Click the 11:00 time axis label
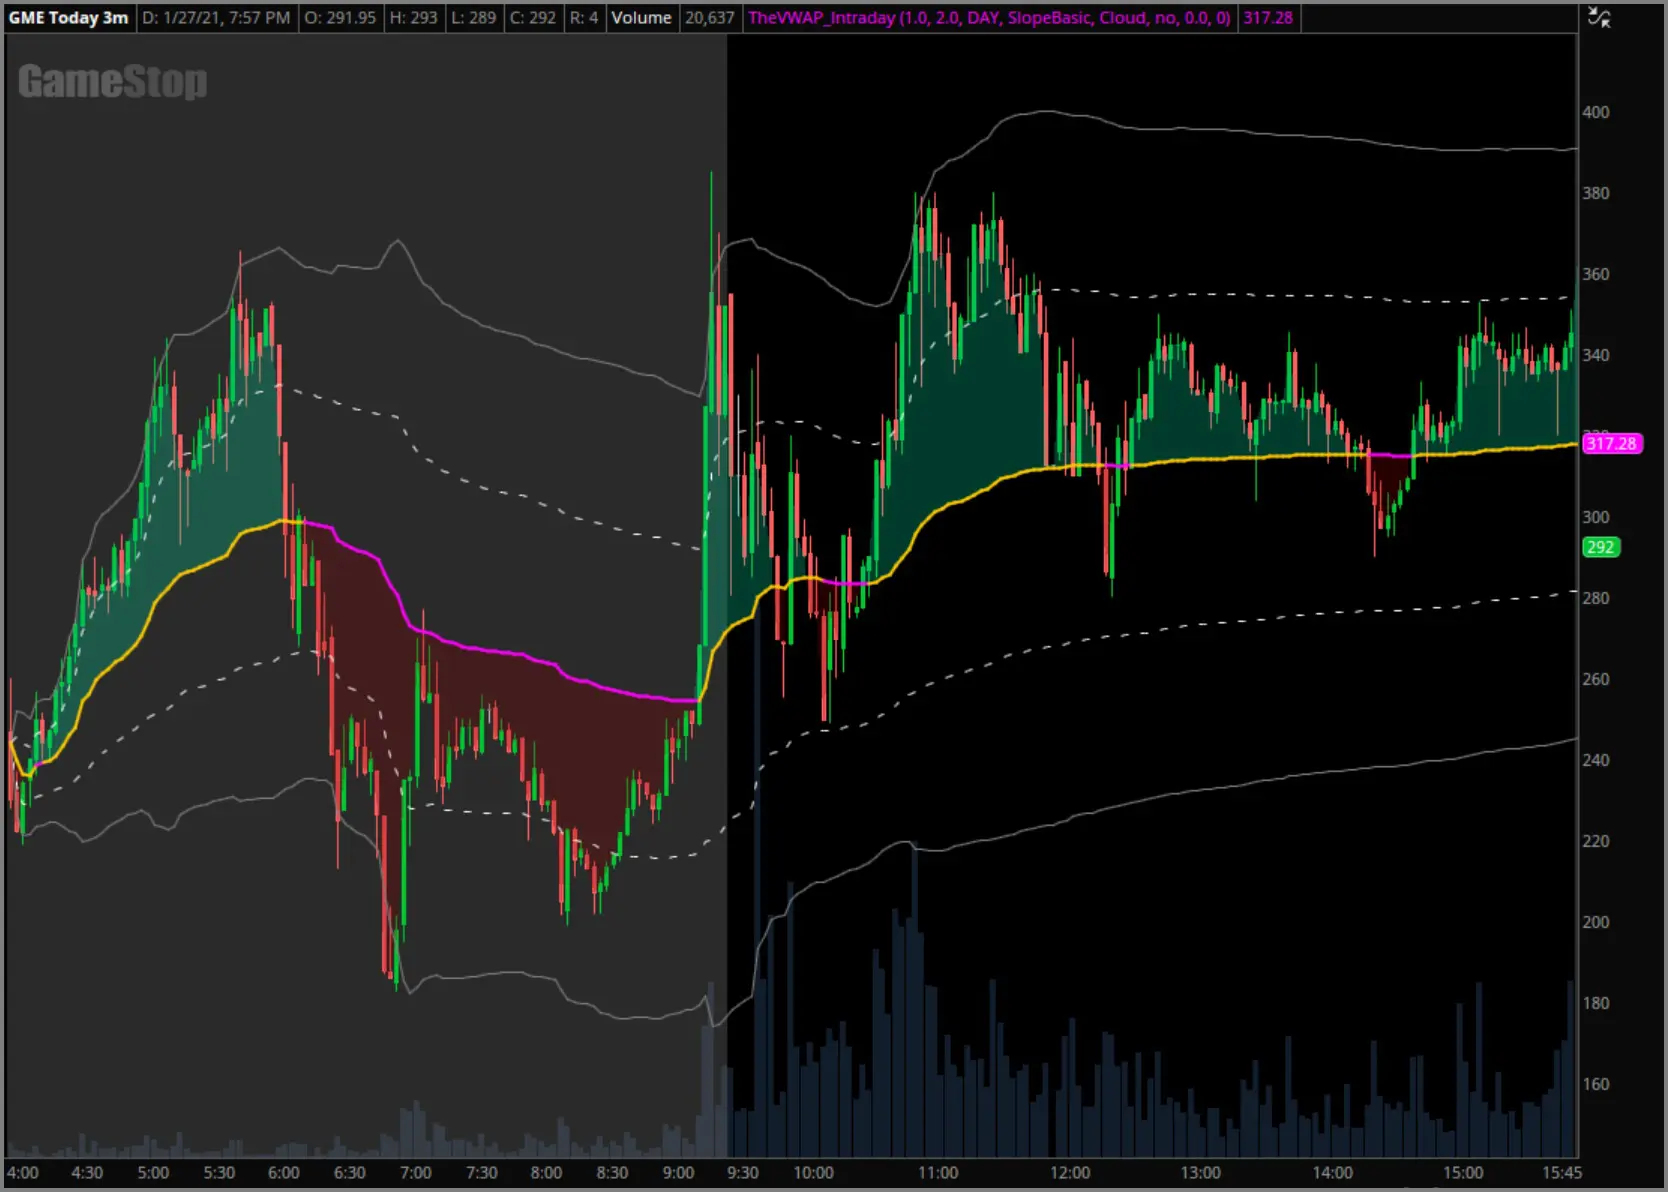This screenshot has height=1192, width=1668. tap(938, 1172)
